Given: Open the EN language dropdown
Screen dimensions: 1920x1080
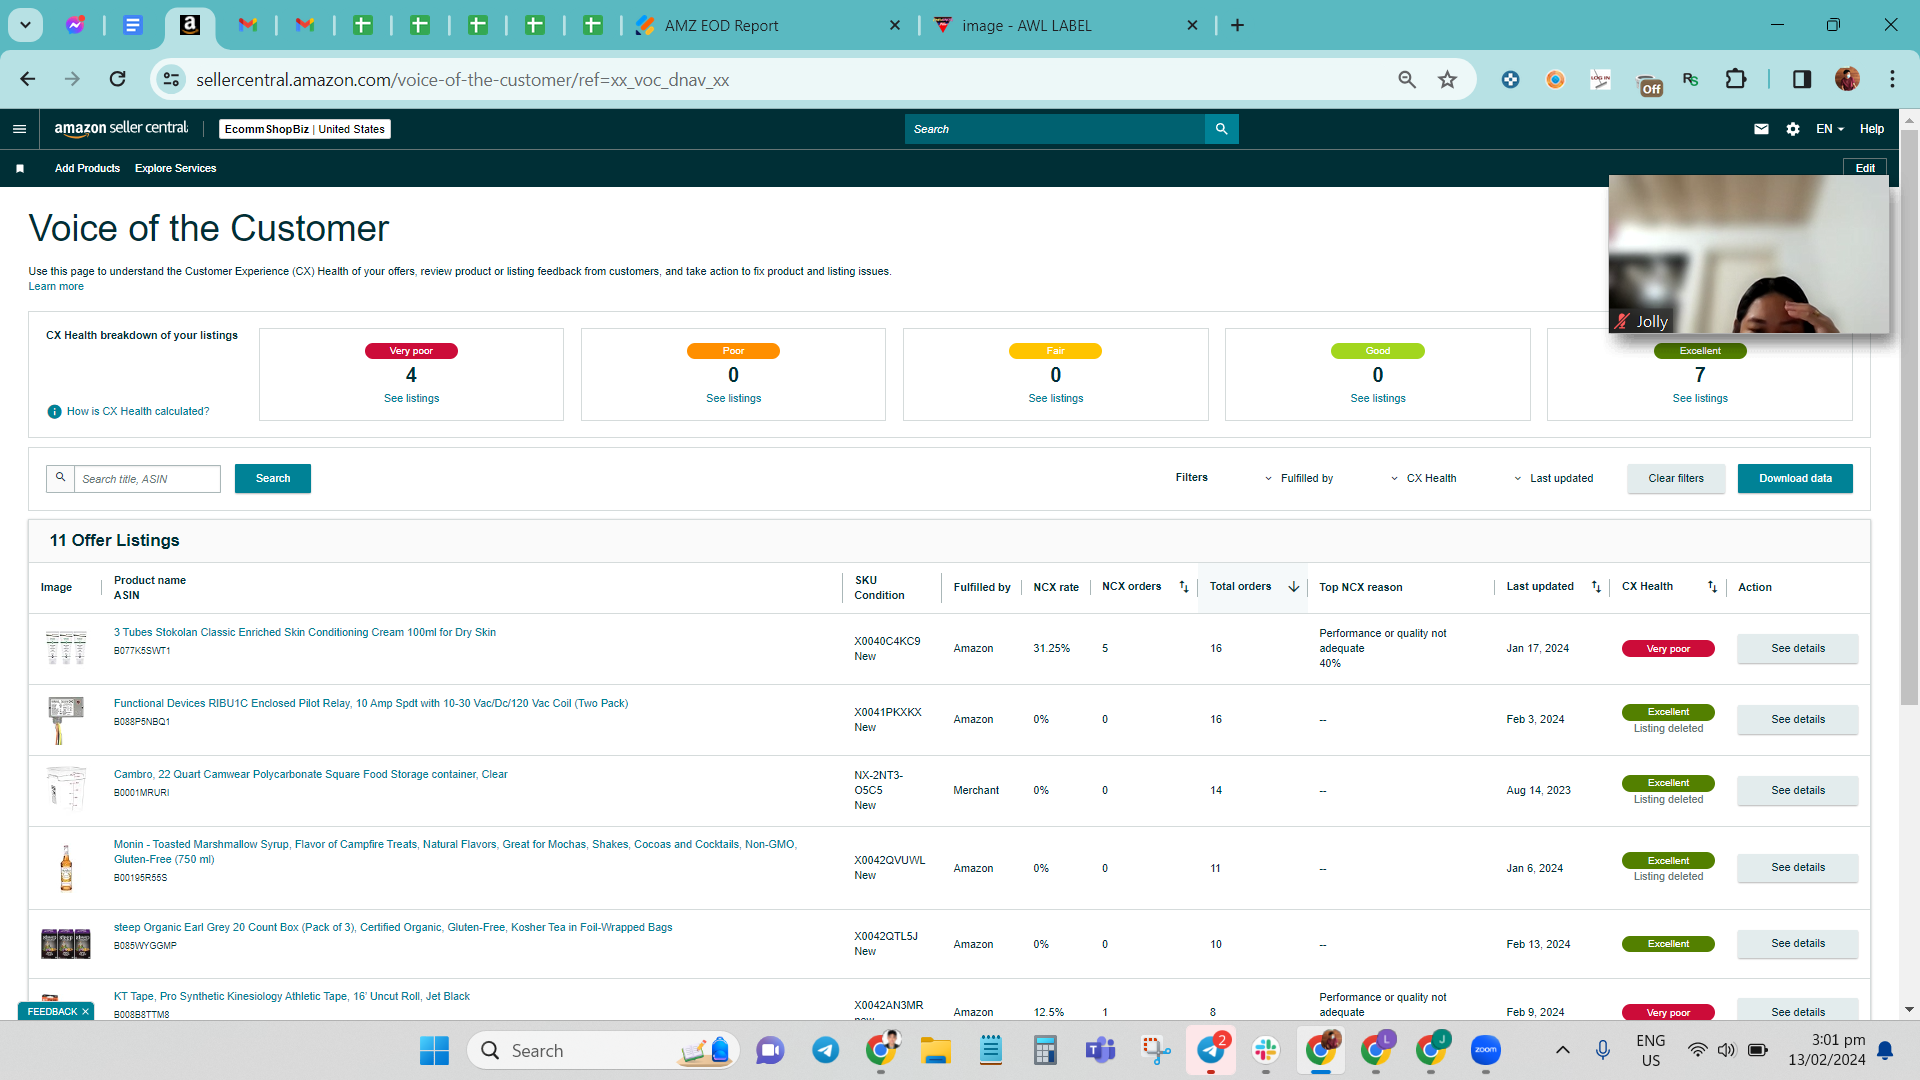Looking at the screenshot, I should (1829, 129).
